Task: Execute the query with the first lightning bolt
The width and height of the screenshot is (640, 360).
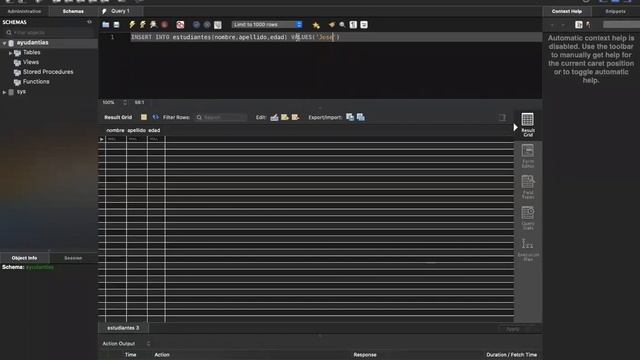Action: click(132, 25)
